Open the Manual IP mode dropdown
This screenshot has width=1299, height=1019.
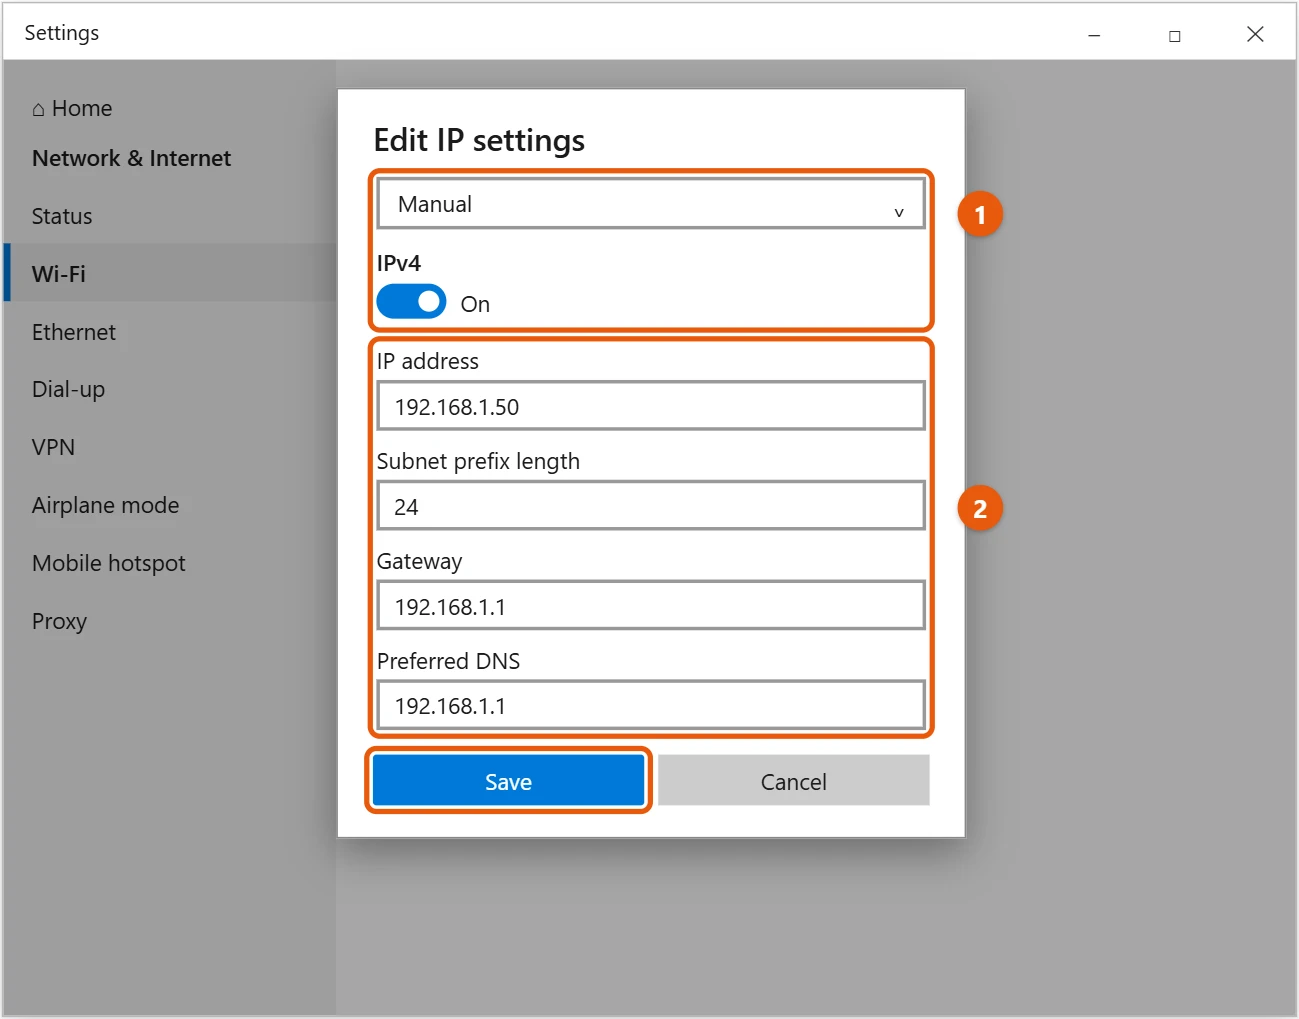651,204
